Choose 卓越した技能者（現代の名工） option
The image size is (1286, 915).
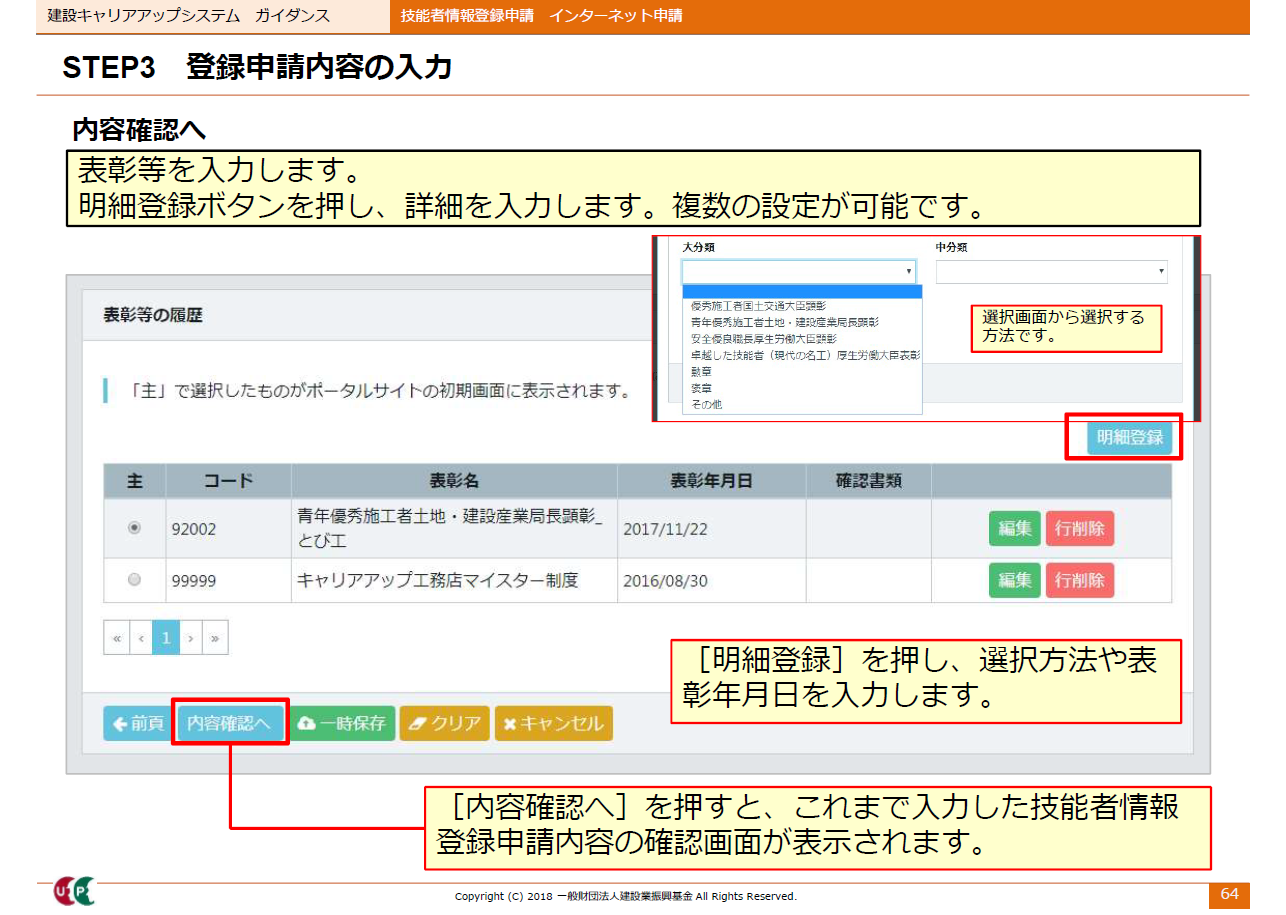802,355
